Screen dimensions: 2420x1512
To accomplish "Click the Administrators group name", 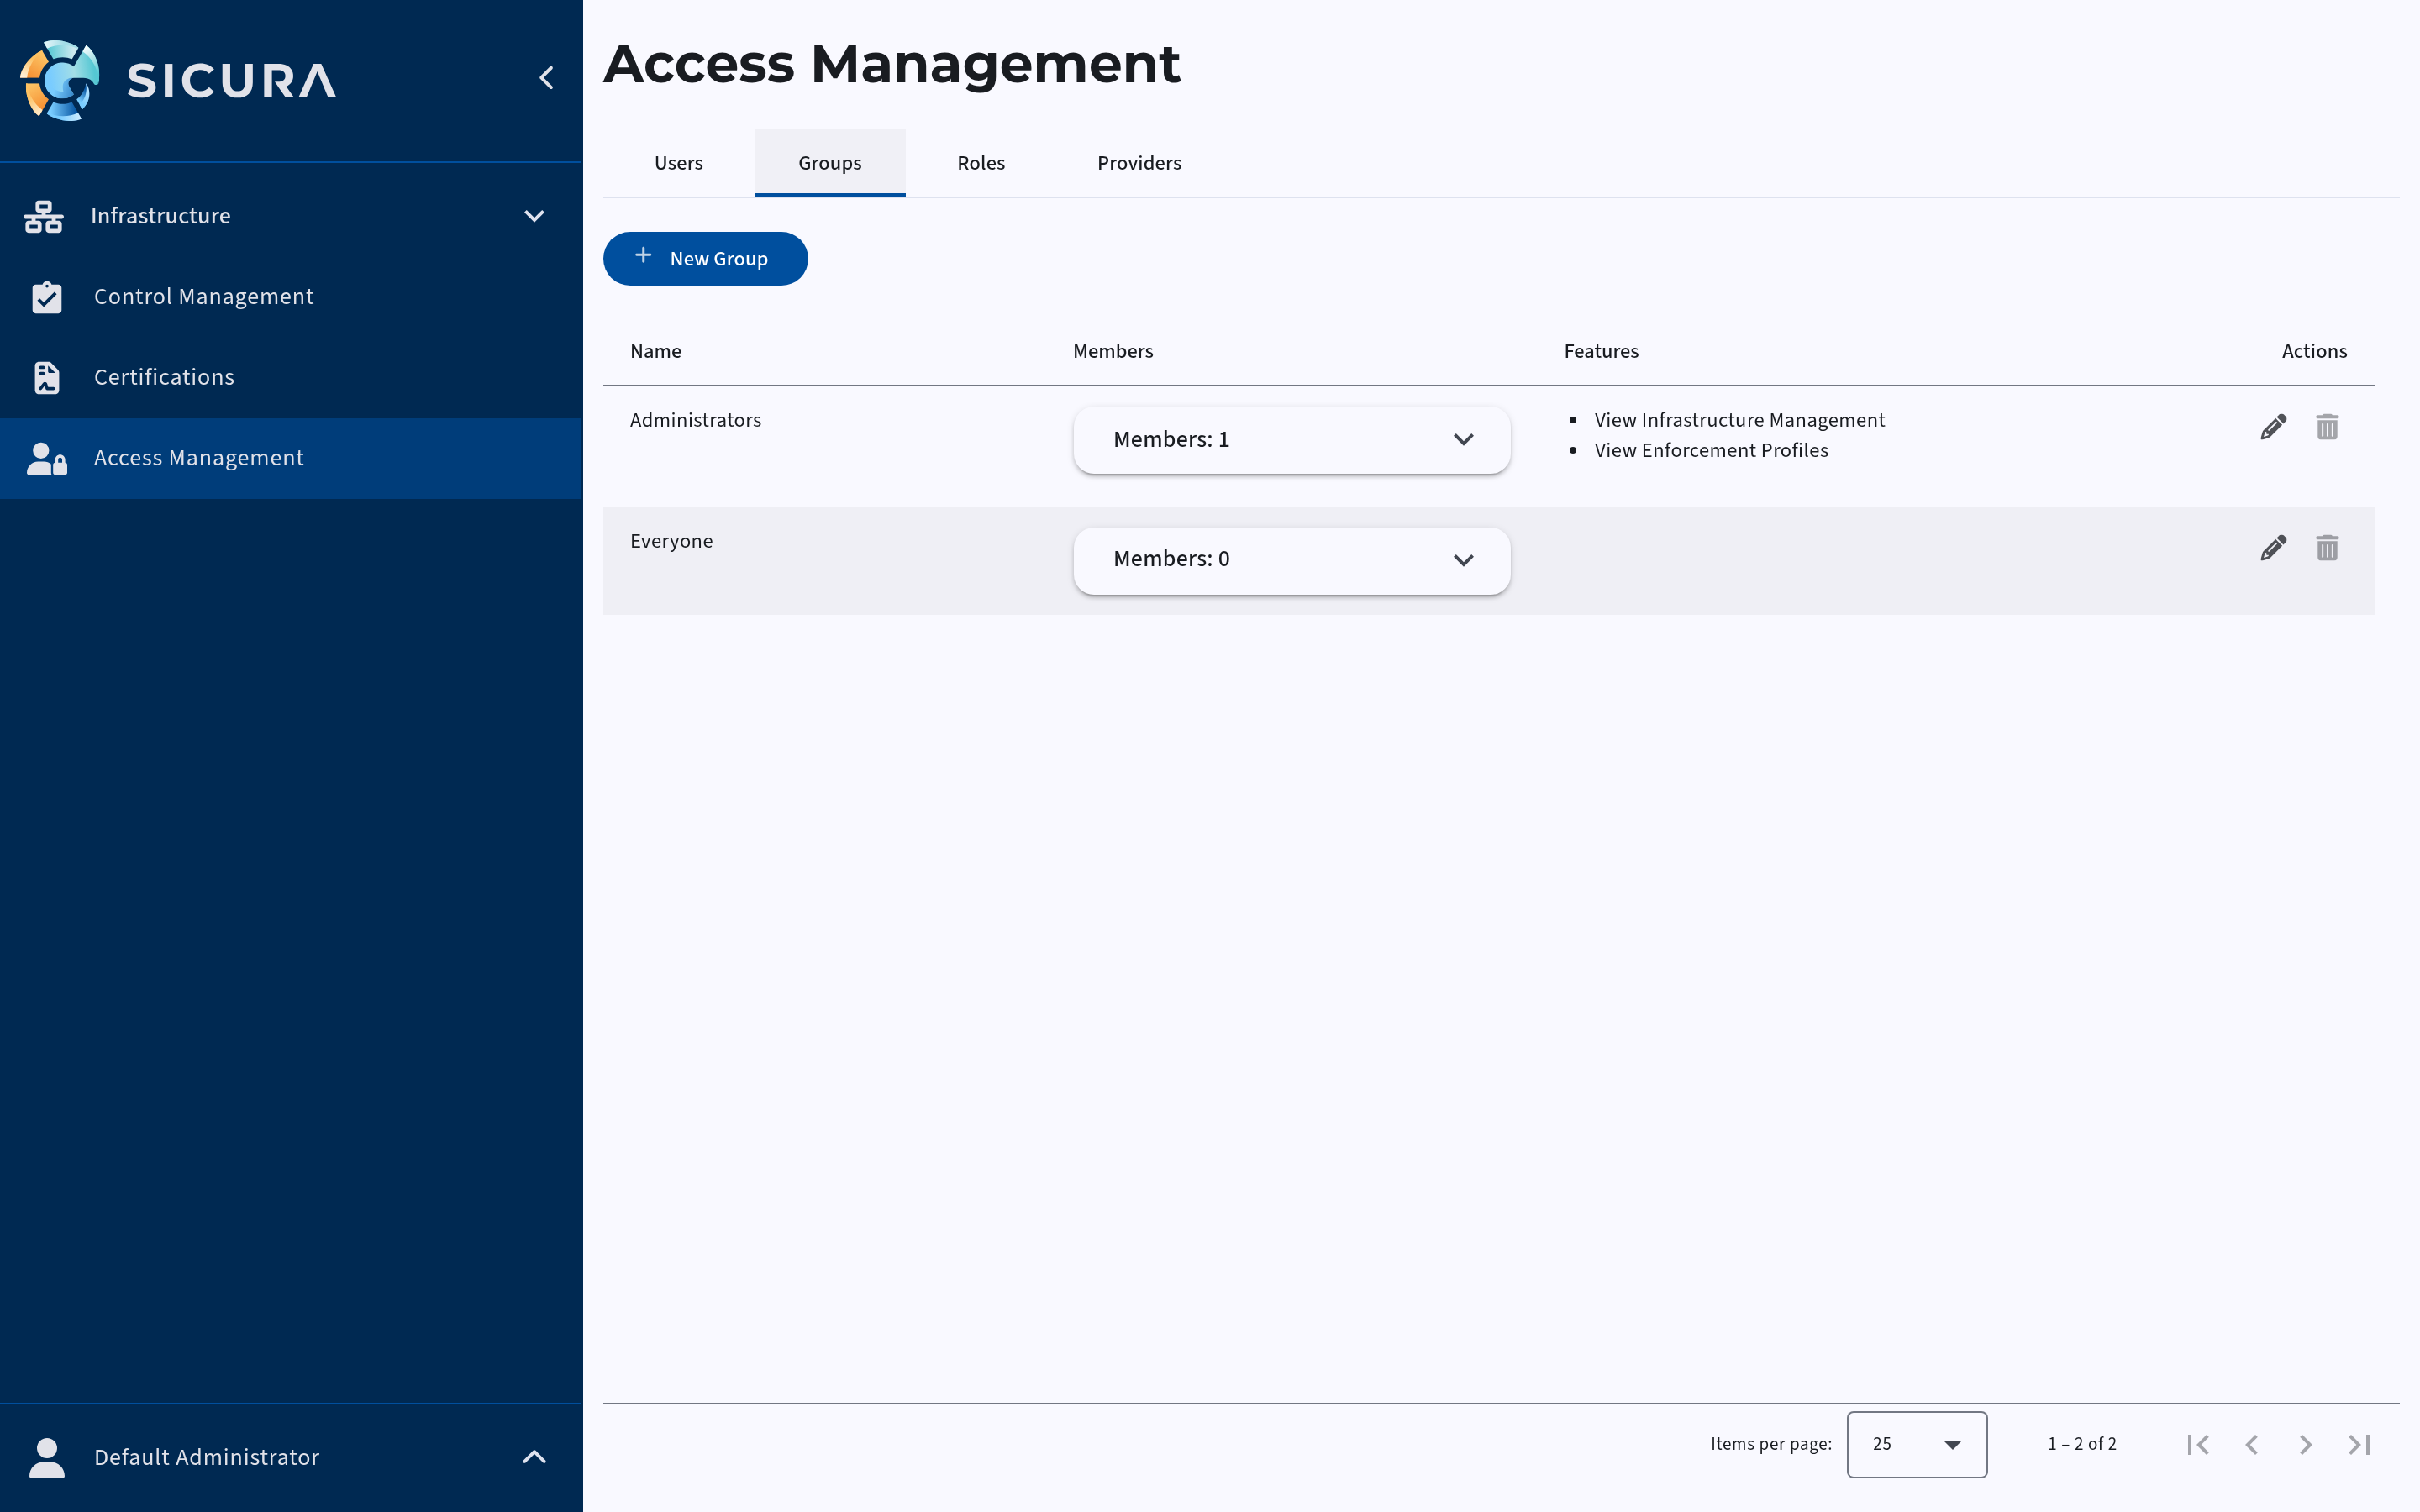I will [695, 420].
